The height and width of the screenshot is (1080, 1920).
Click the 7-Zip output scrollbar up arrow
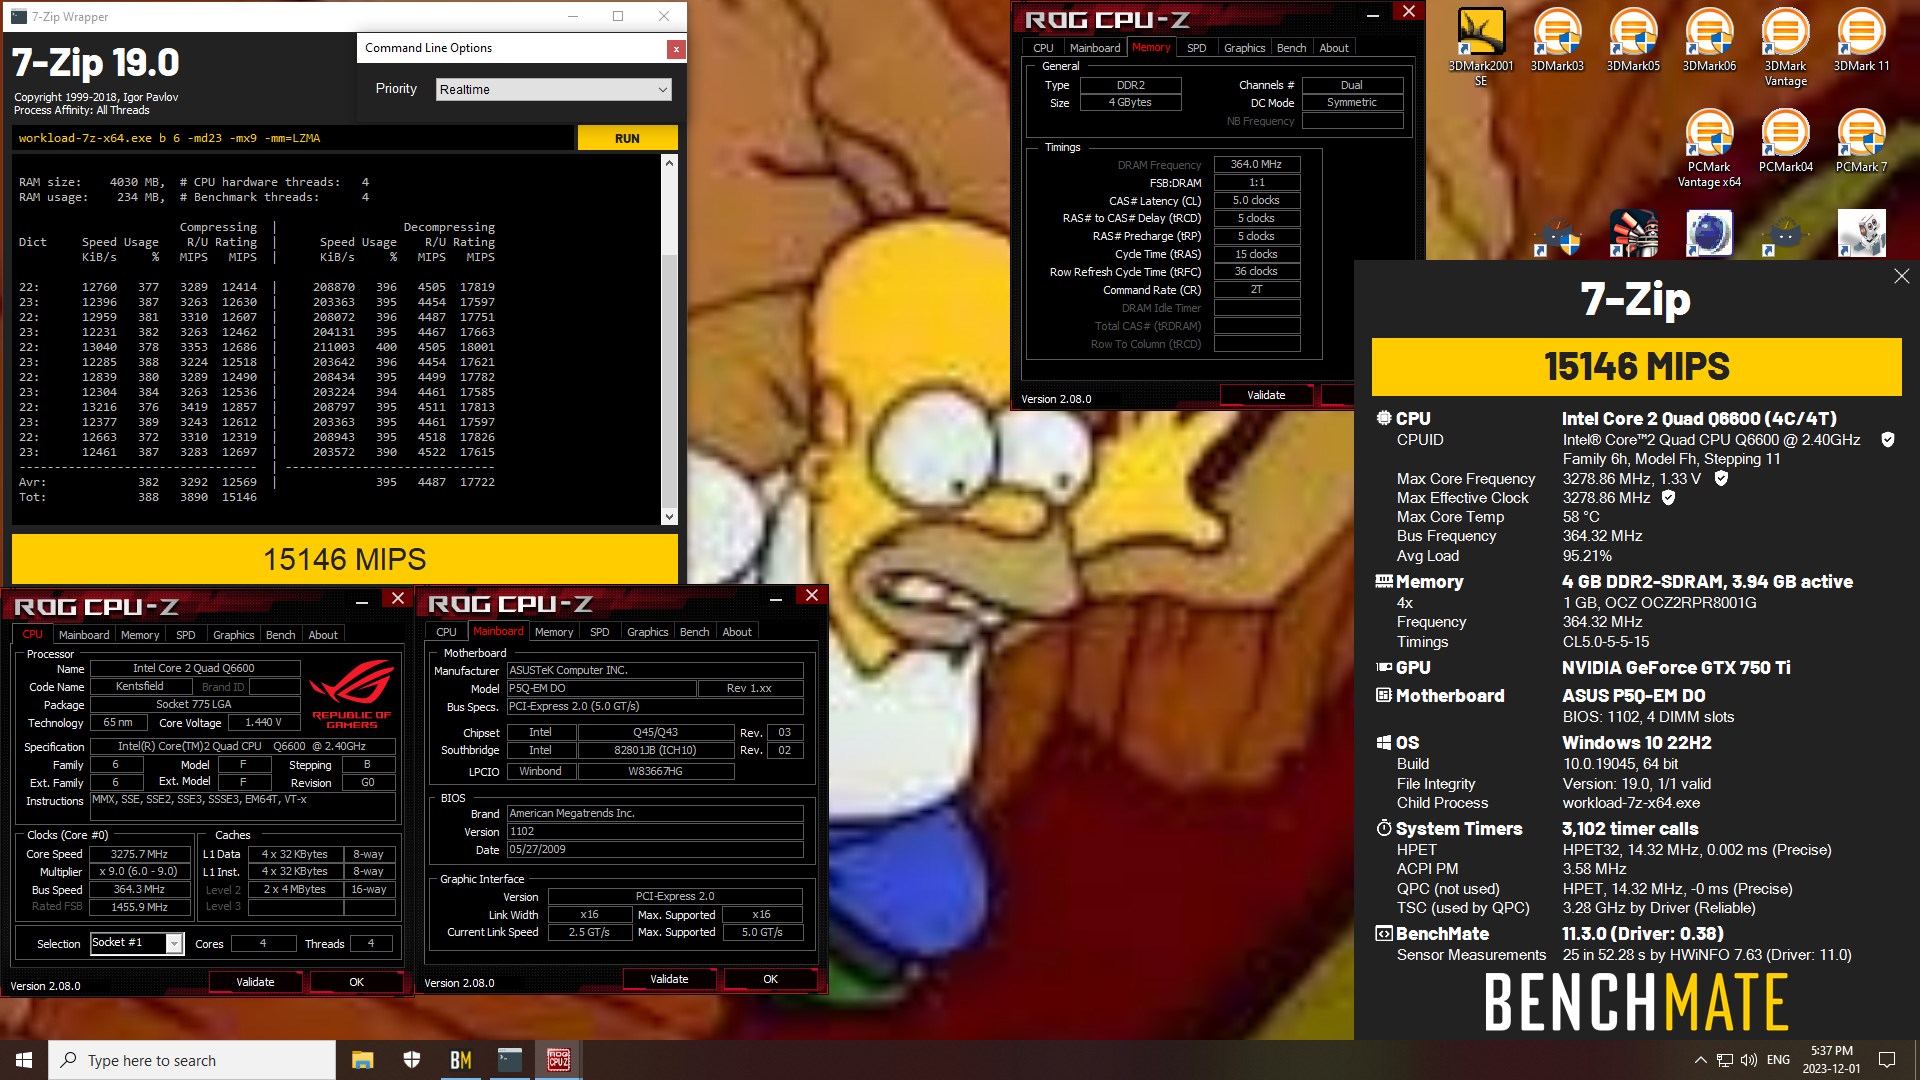[x=669, y=162]
